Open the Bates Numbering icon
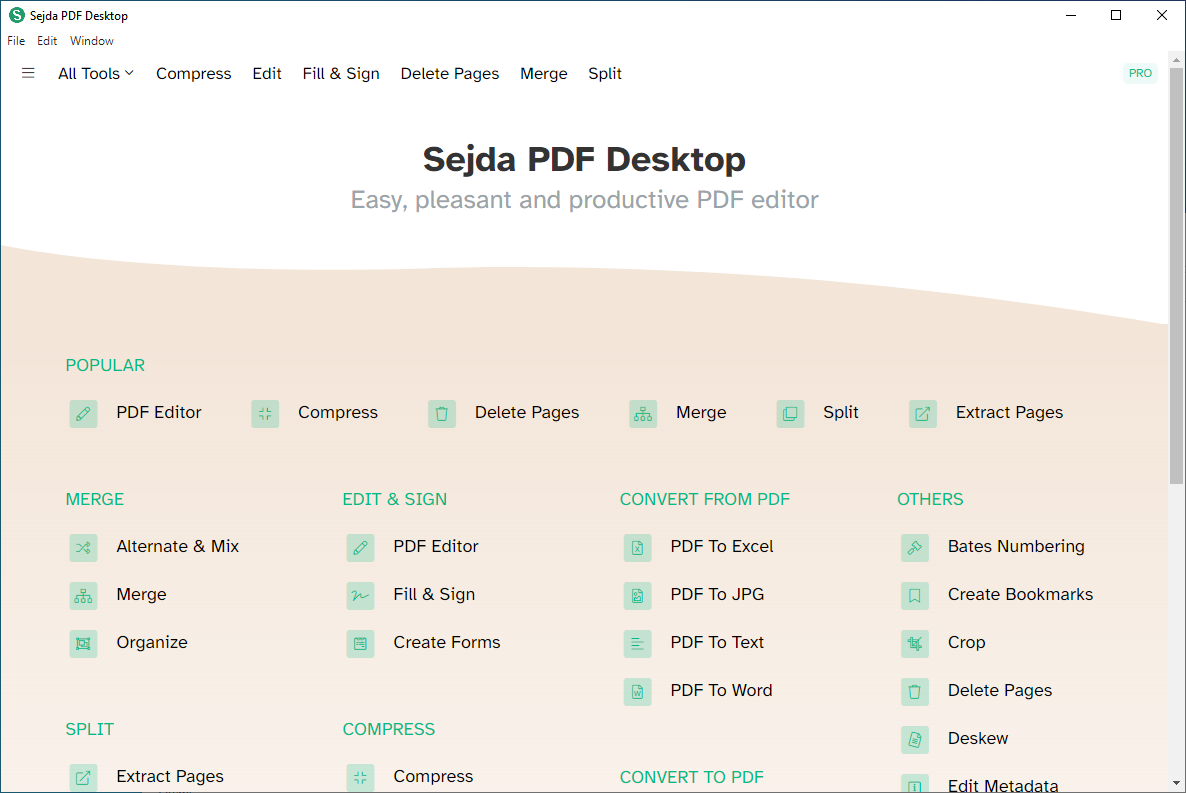 coord(914,548)
